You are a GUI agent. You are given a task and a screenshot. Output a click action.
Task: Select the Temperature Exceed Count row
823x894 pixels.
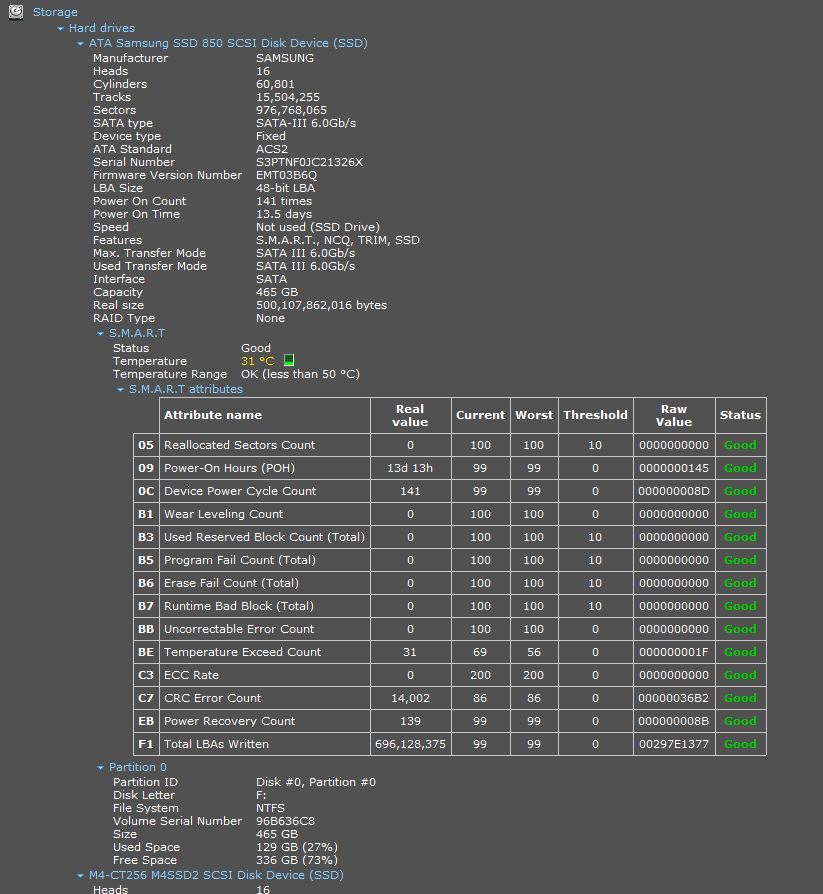coord(450,652)
